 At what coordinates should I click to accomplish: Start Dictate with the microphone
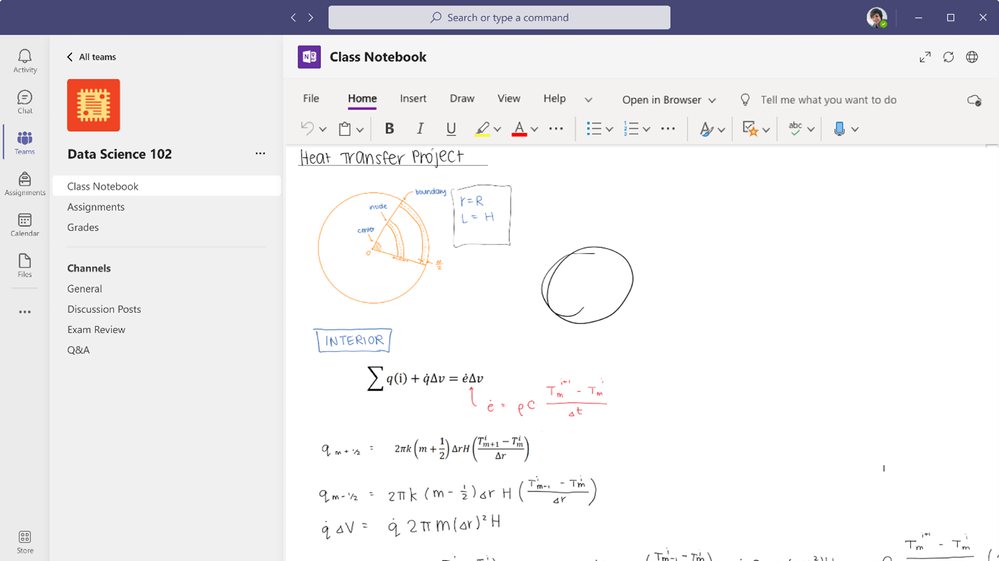point(839,129)
